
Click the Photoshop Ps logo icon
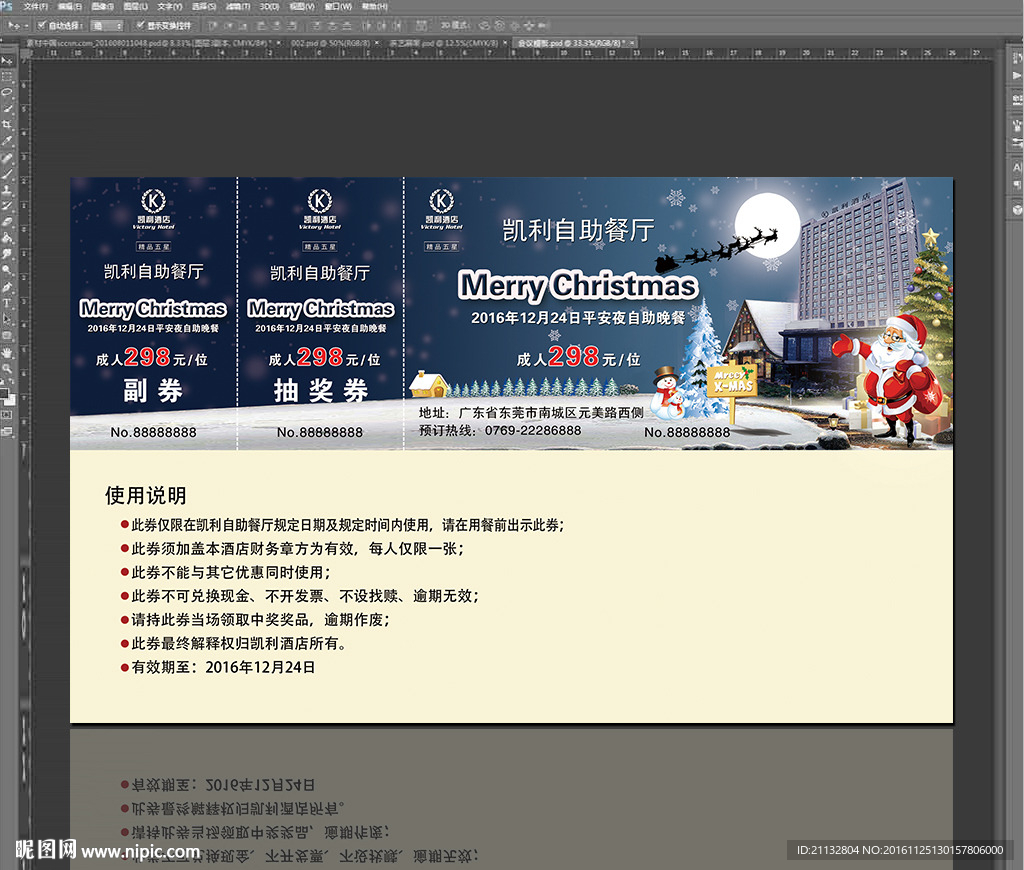[x=7, y=6]
